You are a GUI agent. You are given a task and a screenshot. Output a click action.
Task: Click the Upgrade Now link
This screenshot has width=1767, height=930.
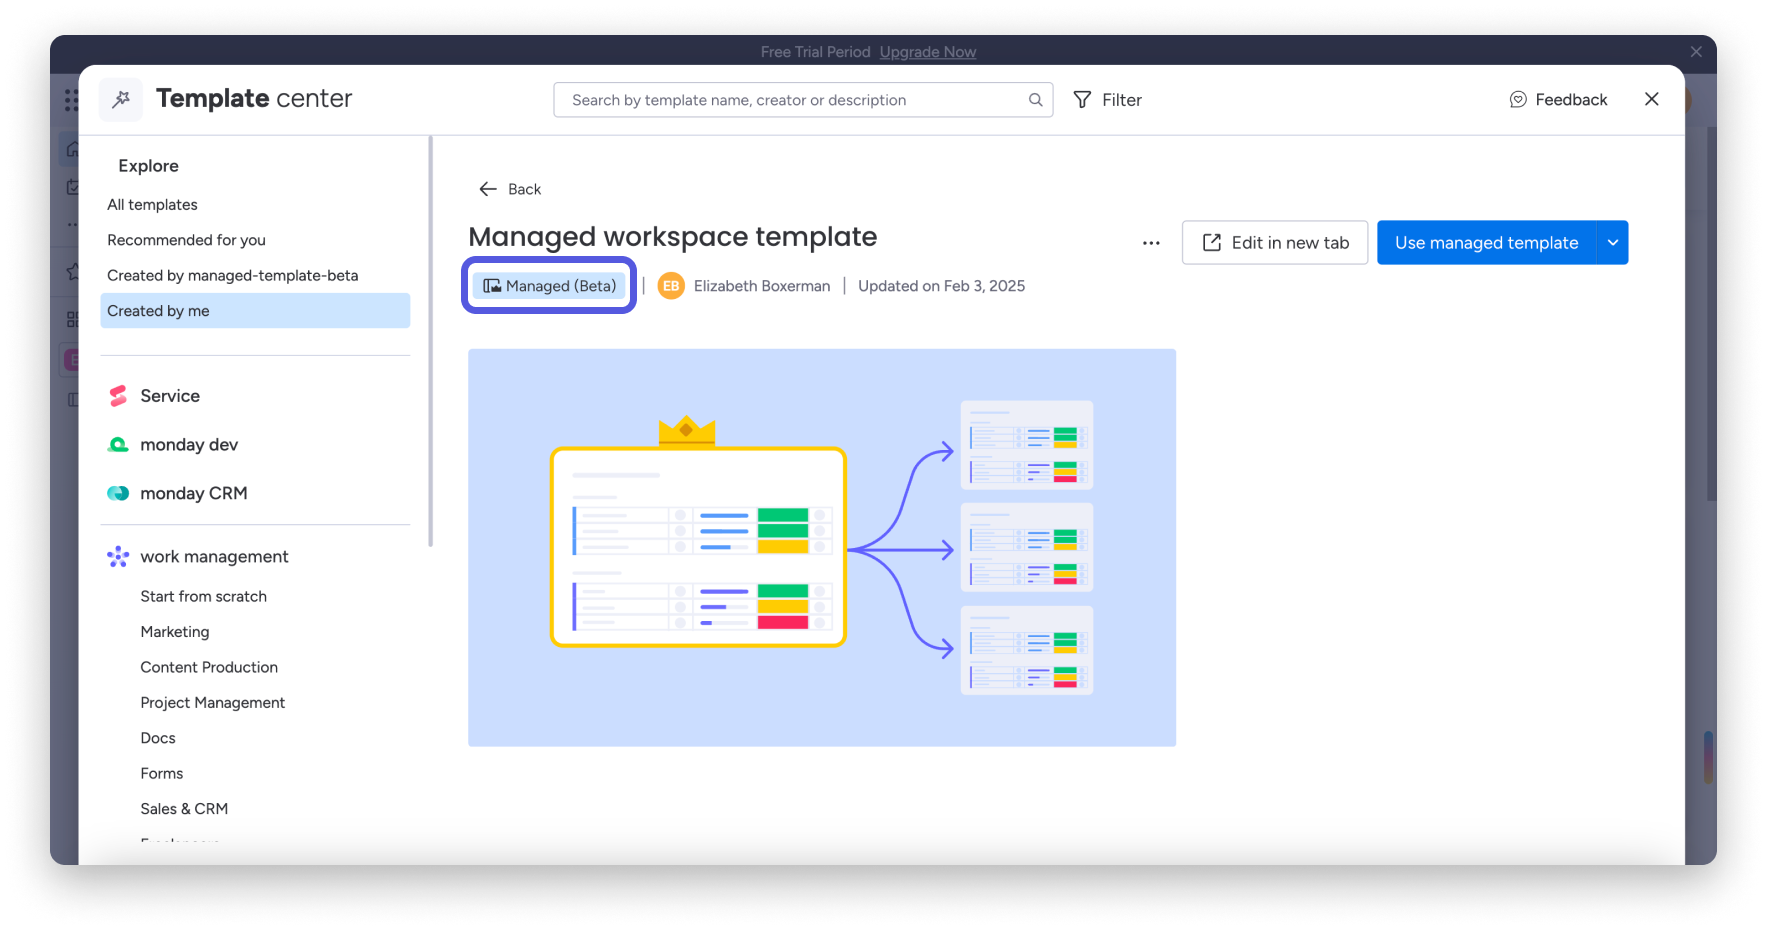[928, 52]
